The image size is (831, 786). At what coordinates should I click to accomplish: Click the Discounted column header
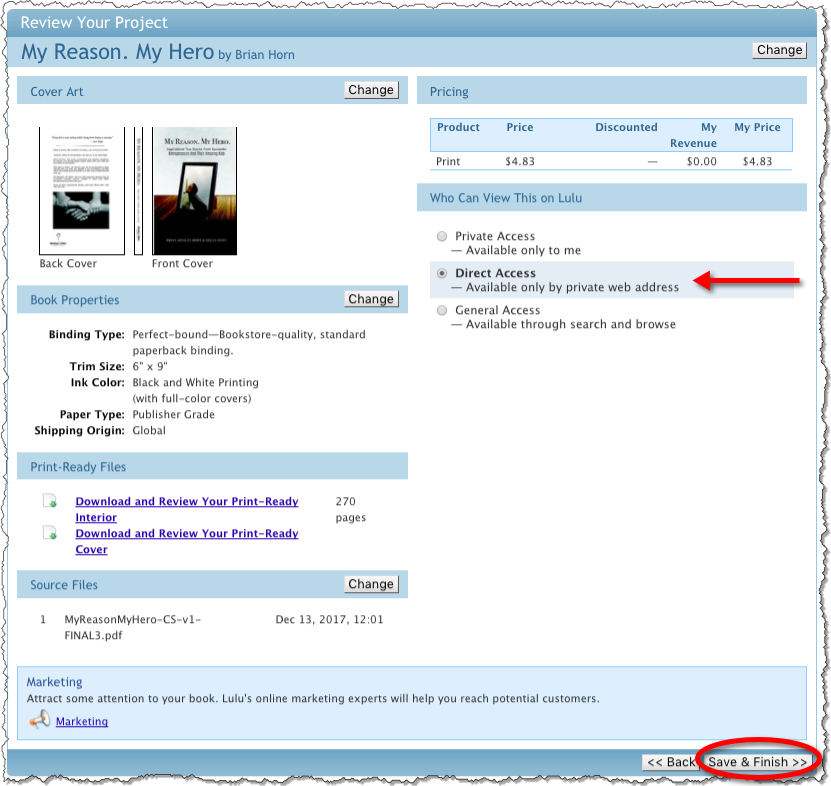tap(626, 127)
